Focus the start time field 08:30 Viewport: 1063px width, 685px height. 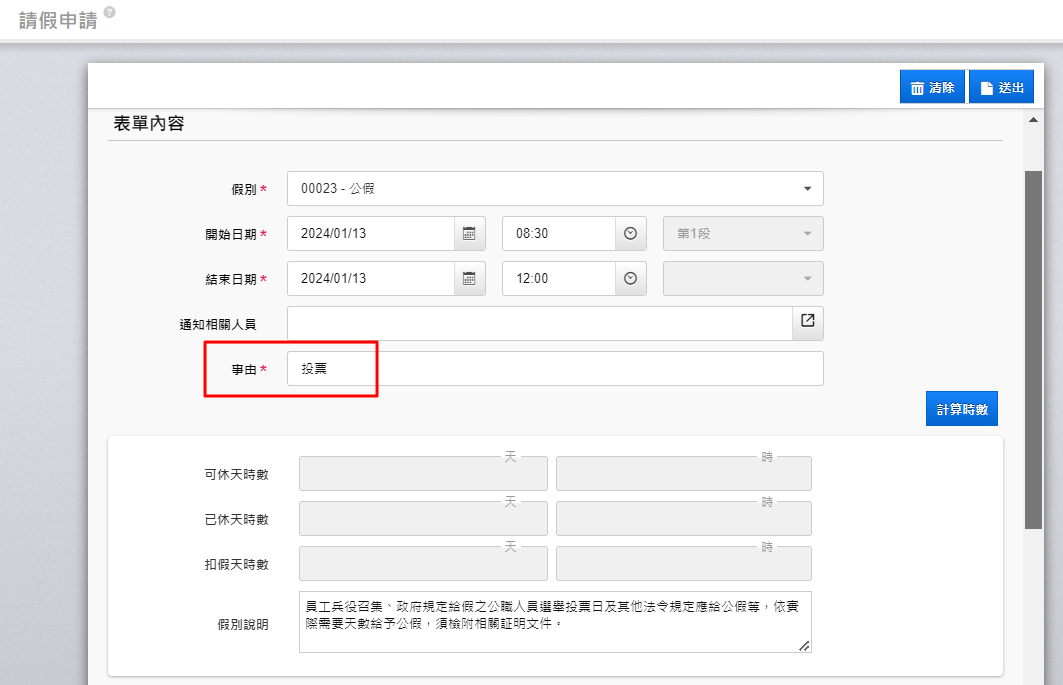[558, 233]
